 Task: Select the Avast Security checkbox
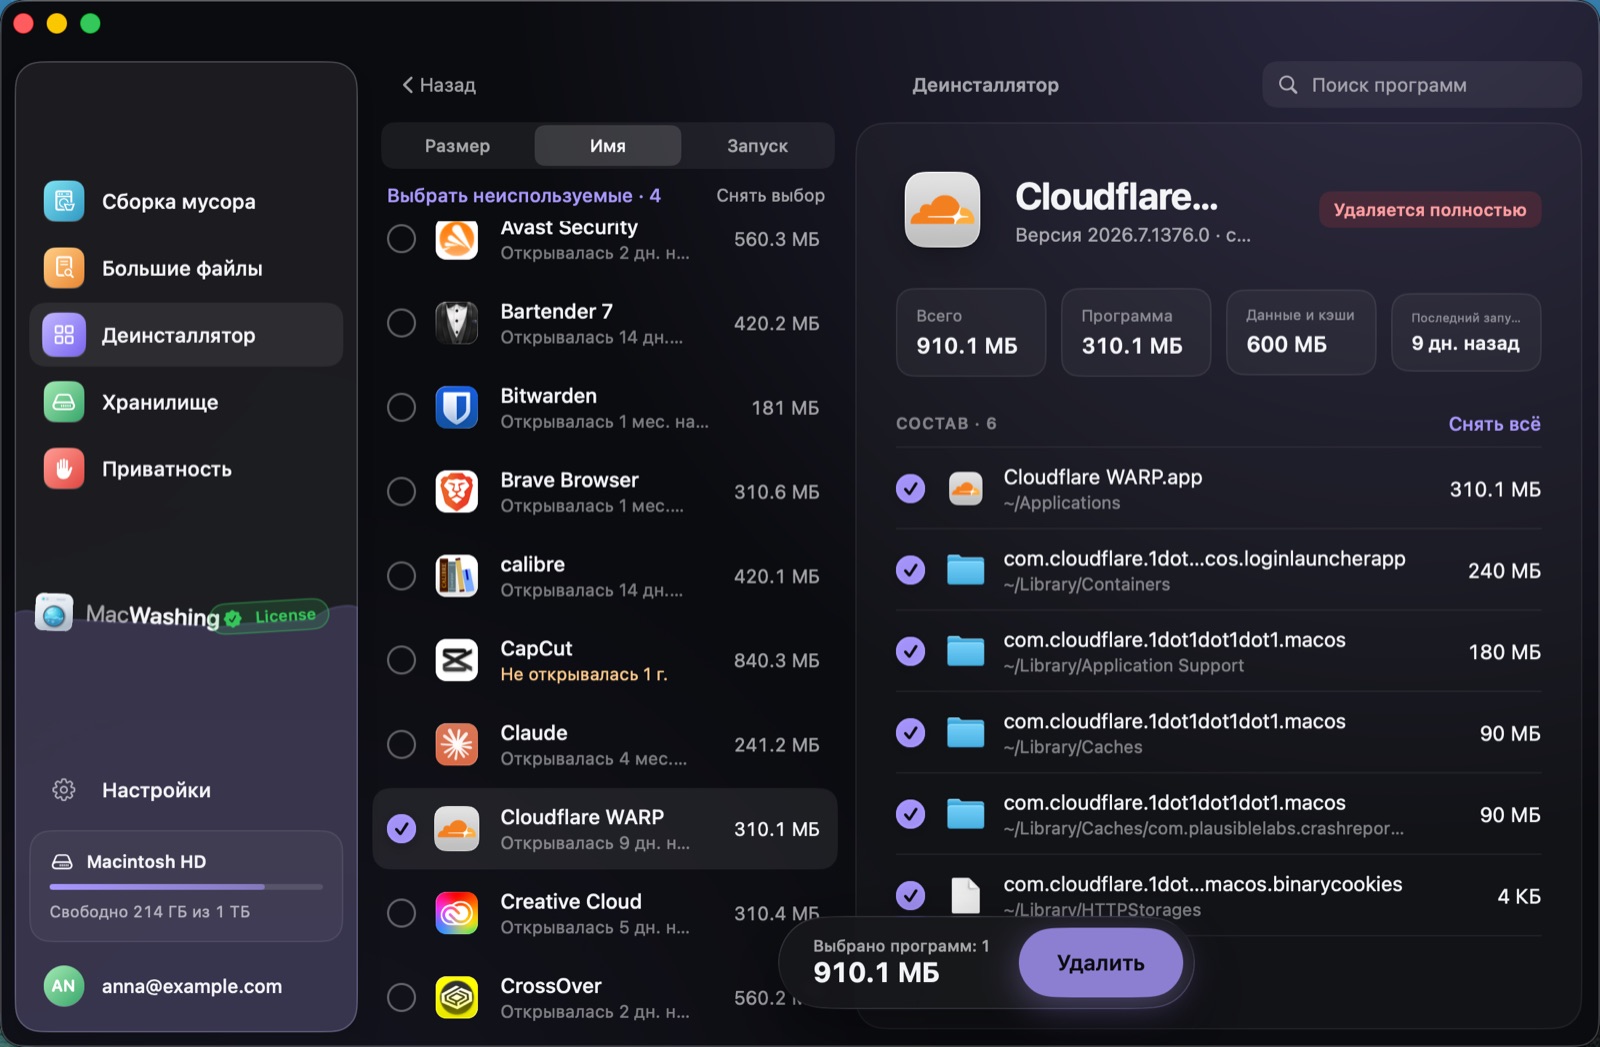coord(402,239)
